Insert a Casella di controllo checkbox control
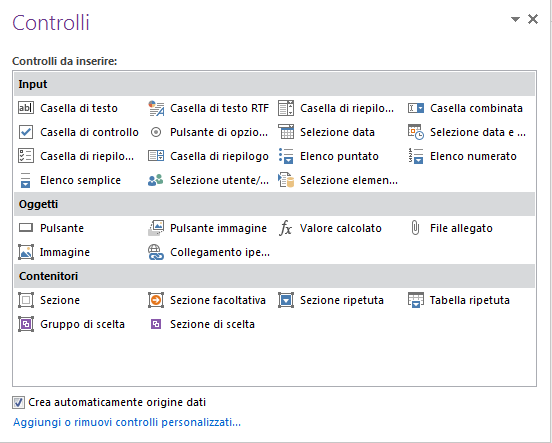This screenshot has height=443, width=552. (79, 132)
